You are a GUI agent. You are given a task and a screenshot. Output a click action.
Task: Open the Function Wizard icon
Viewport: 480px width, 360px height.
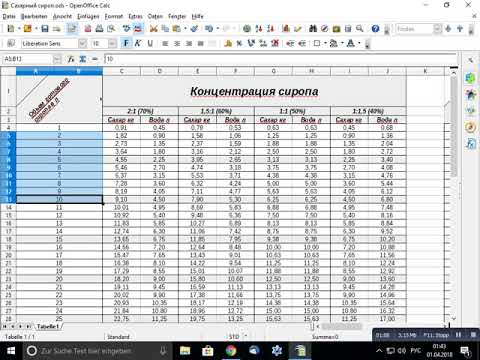(x=71, y=59)
